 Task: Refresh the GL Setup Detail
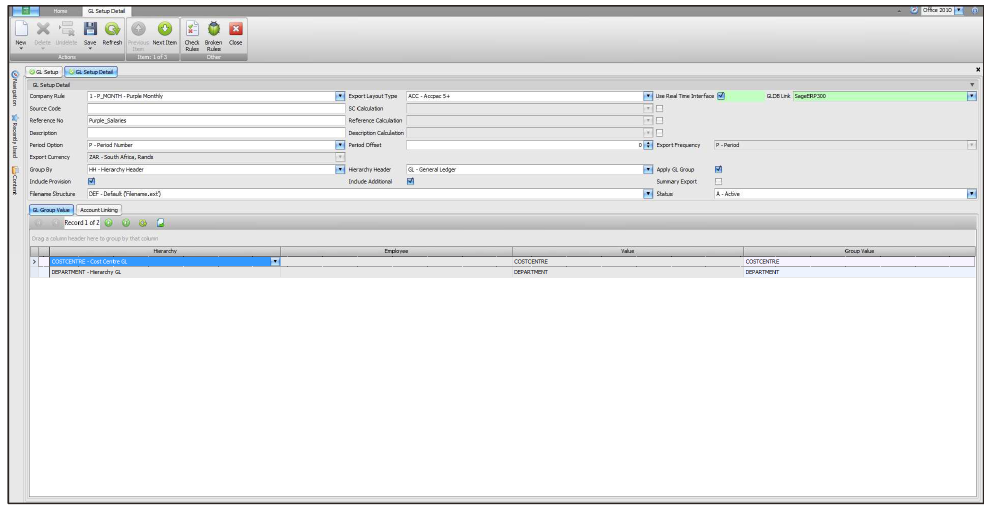[x=112, y=28]
